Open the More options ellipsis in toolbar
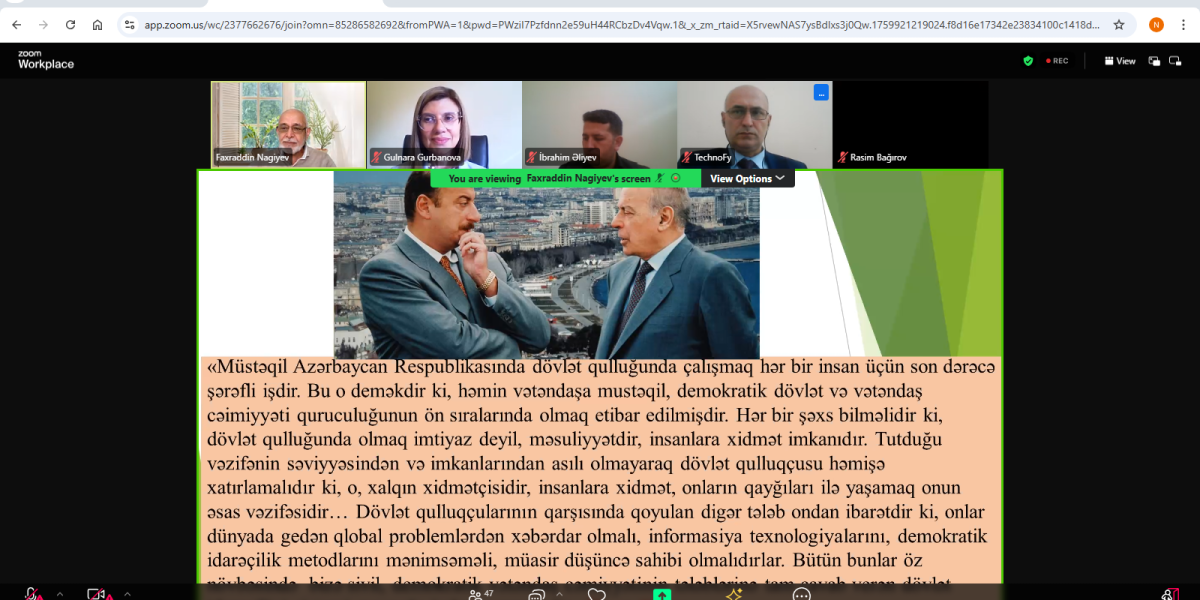The image size is (1200, 600). (x=801, y=594)
